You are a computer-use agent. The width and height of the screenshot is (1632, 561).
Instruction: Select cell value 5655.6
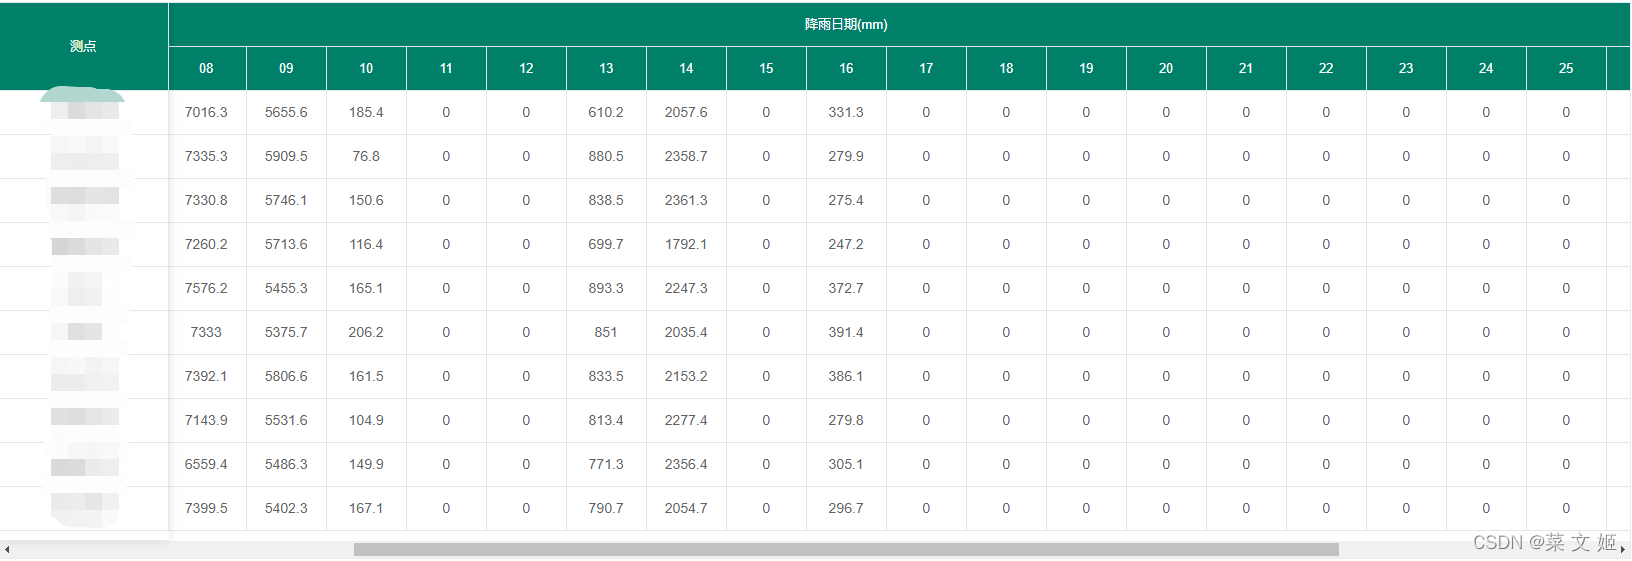tap(286, 112)
